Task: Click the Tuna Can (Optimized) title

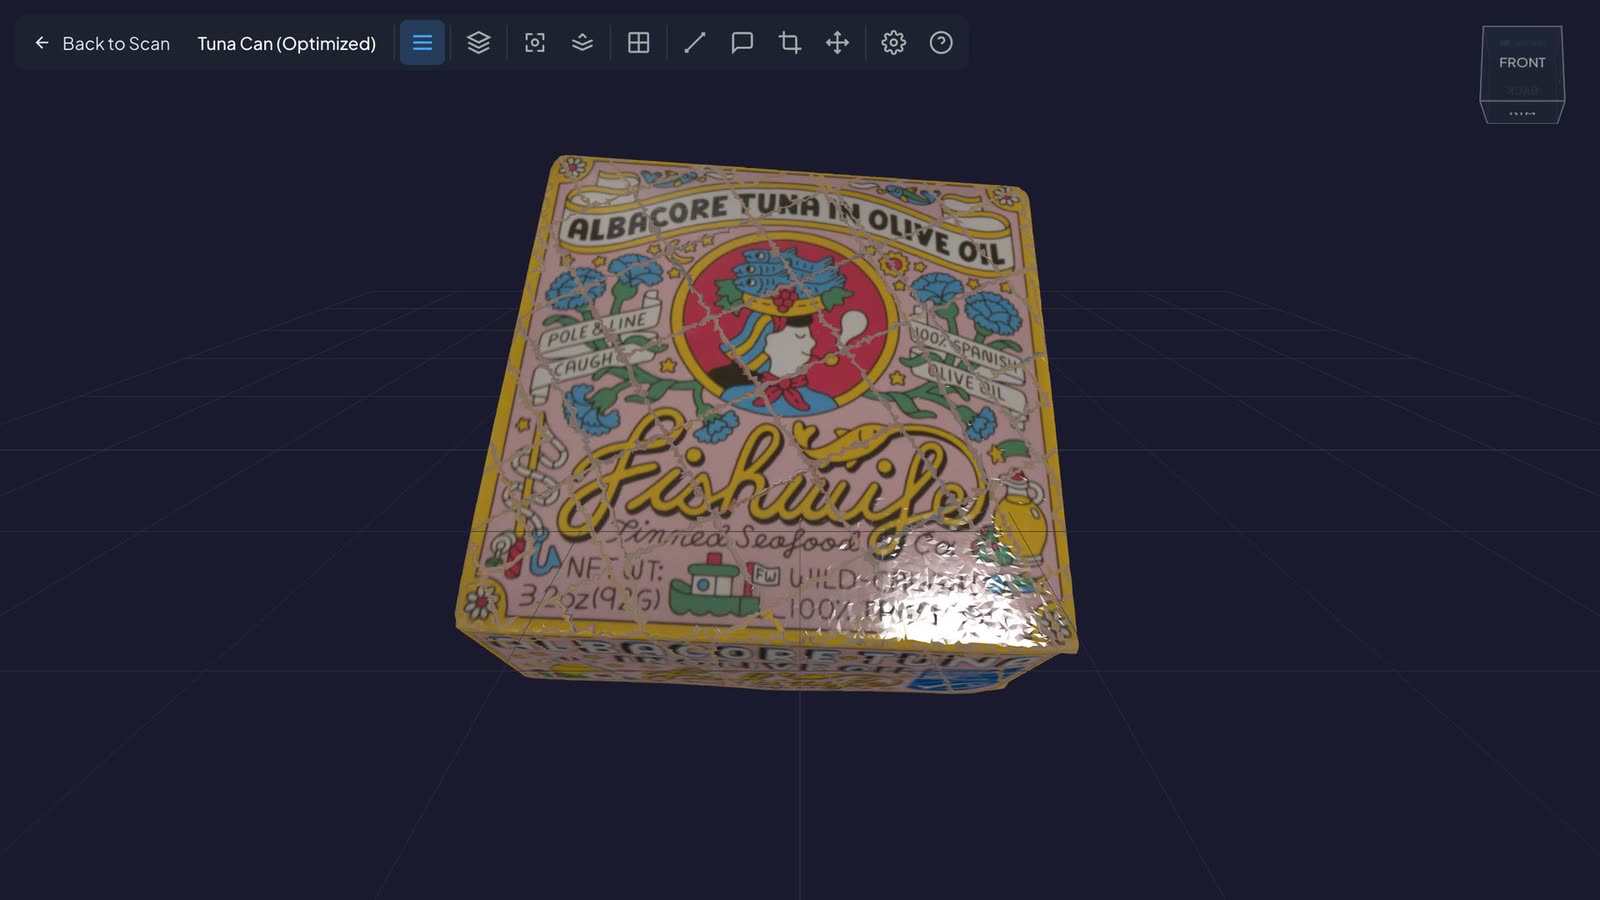Action: (x=287, y=43)
